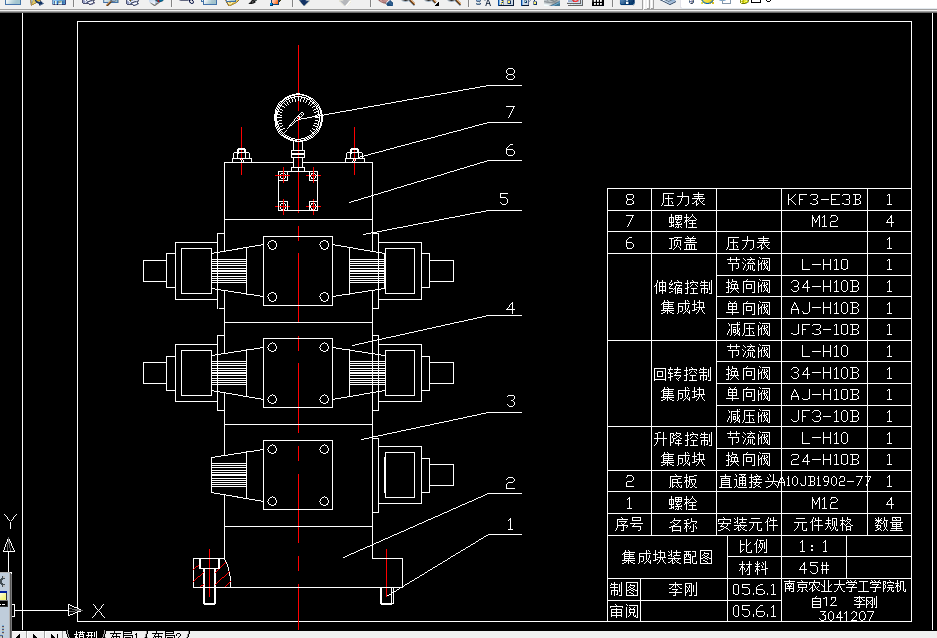Click the 数量 column header

tap(889, 524)
